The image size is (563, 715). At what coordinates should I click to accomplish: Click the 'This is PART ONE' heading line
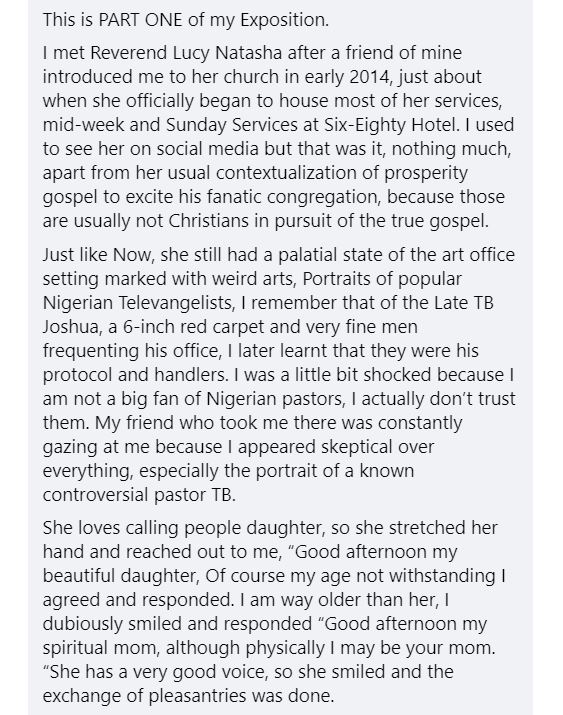point(186,20)
